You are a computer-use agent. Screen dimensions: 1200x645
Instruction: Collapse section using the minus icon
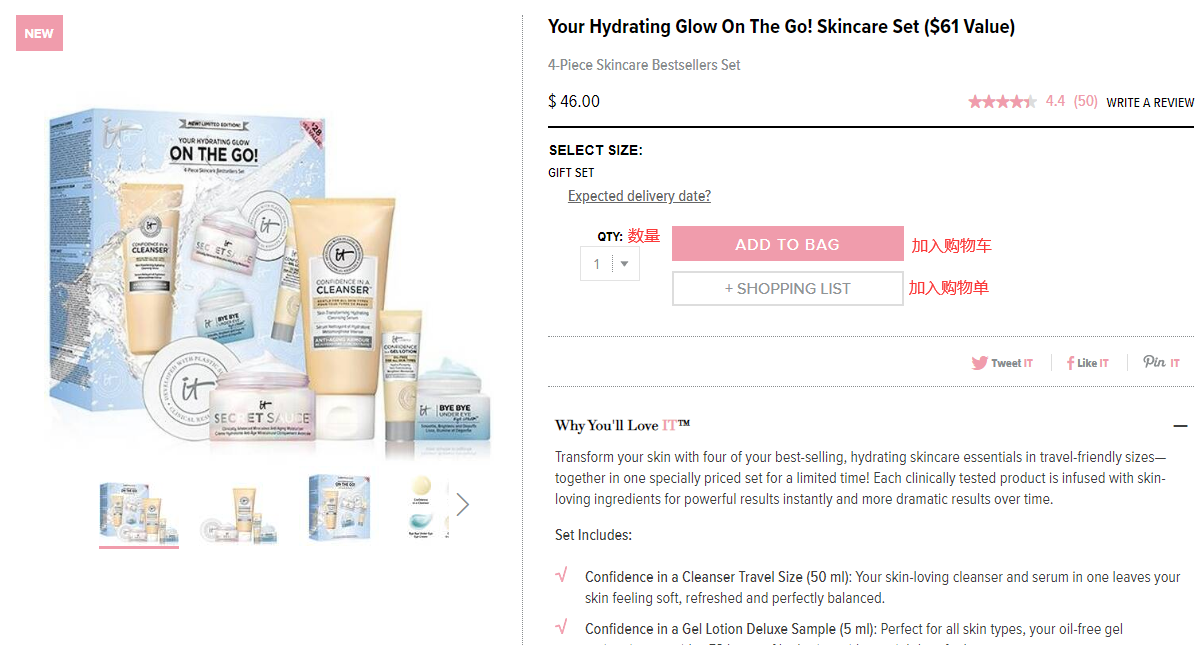pyautogui.click(x=1181, y=426)
